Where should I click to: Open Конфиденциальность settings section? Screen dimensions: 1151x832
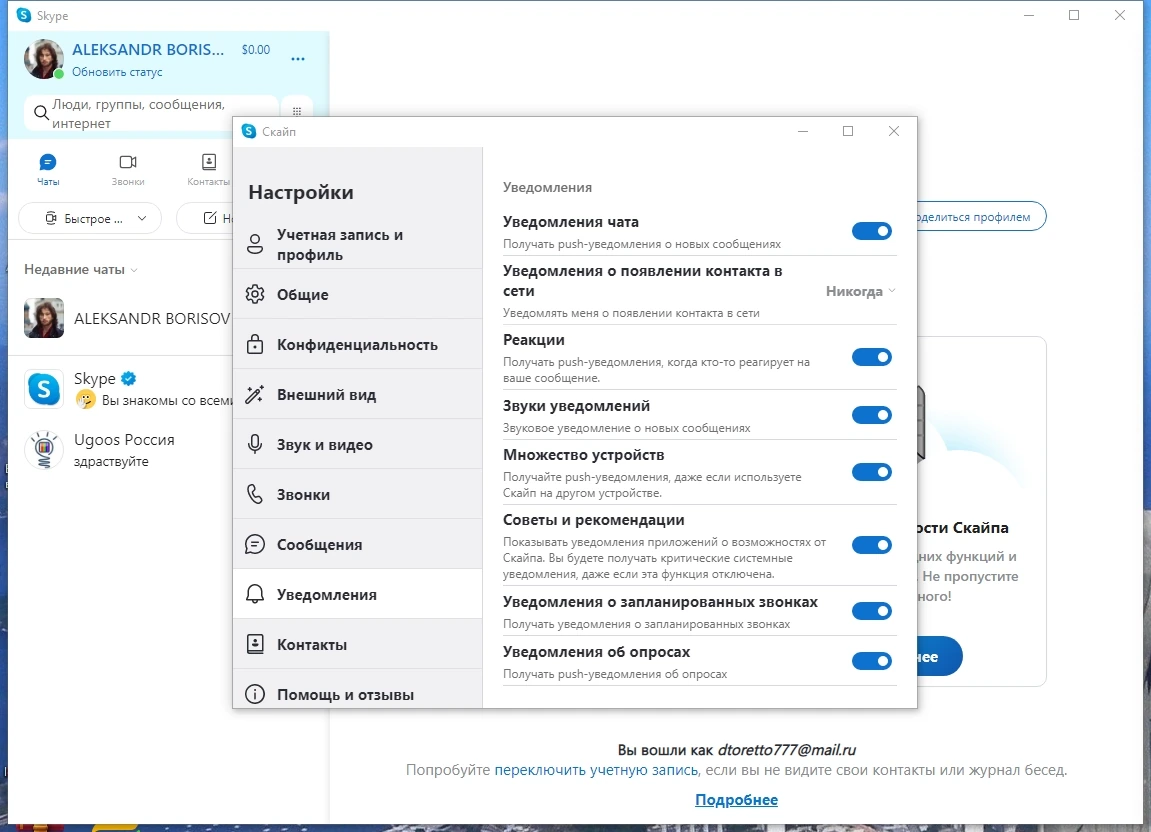tap(357, 344)
